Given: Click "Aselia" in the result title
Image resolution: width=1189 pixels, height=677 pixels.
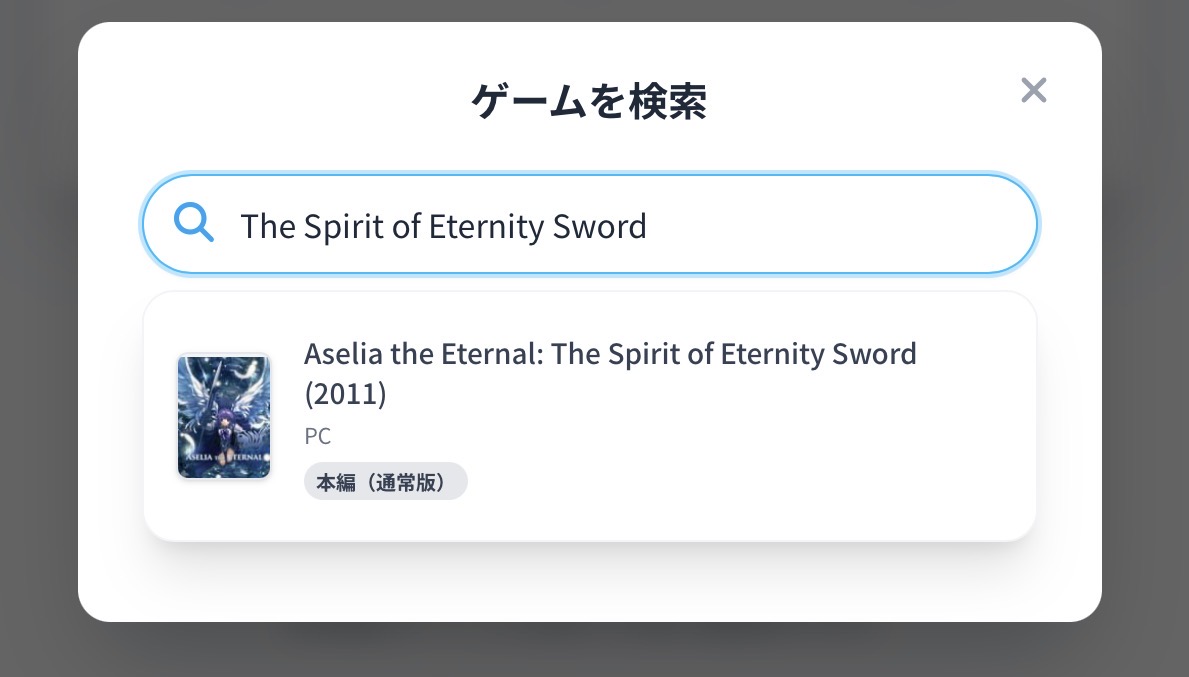Looking at the screenshot, I should [x=338, y=354].
